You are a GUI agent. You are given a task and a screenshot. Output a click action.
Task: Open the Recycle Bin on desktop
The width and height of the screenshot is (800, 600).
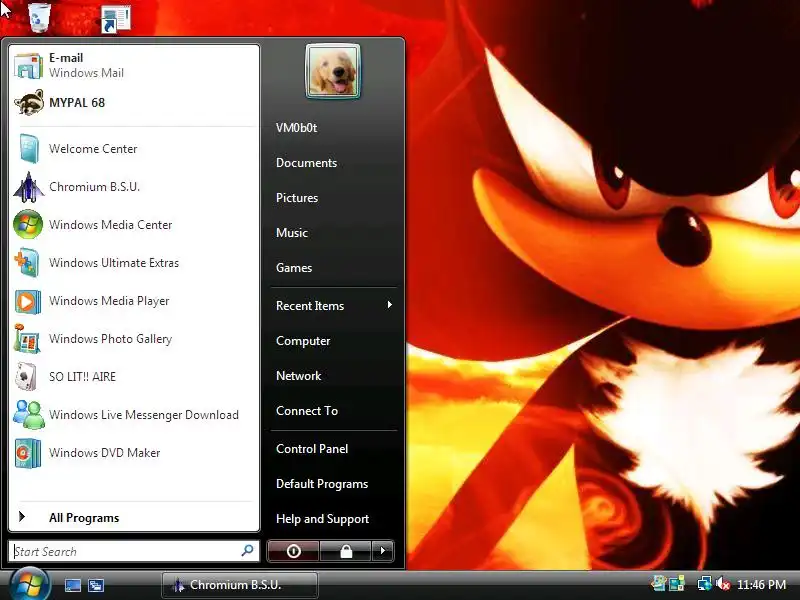[x=39, y=17]
